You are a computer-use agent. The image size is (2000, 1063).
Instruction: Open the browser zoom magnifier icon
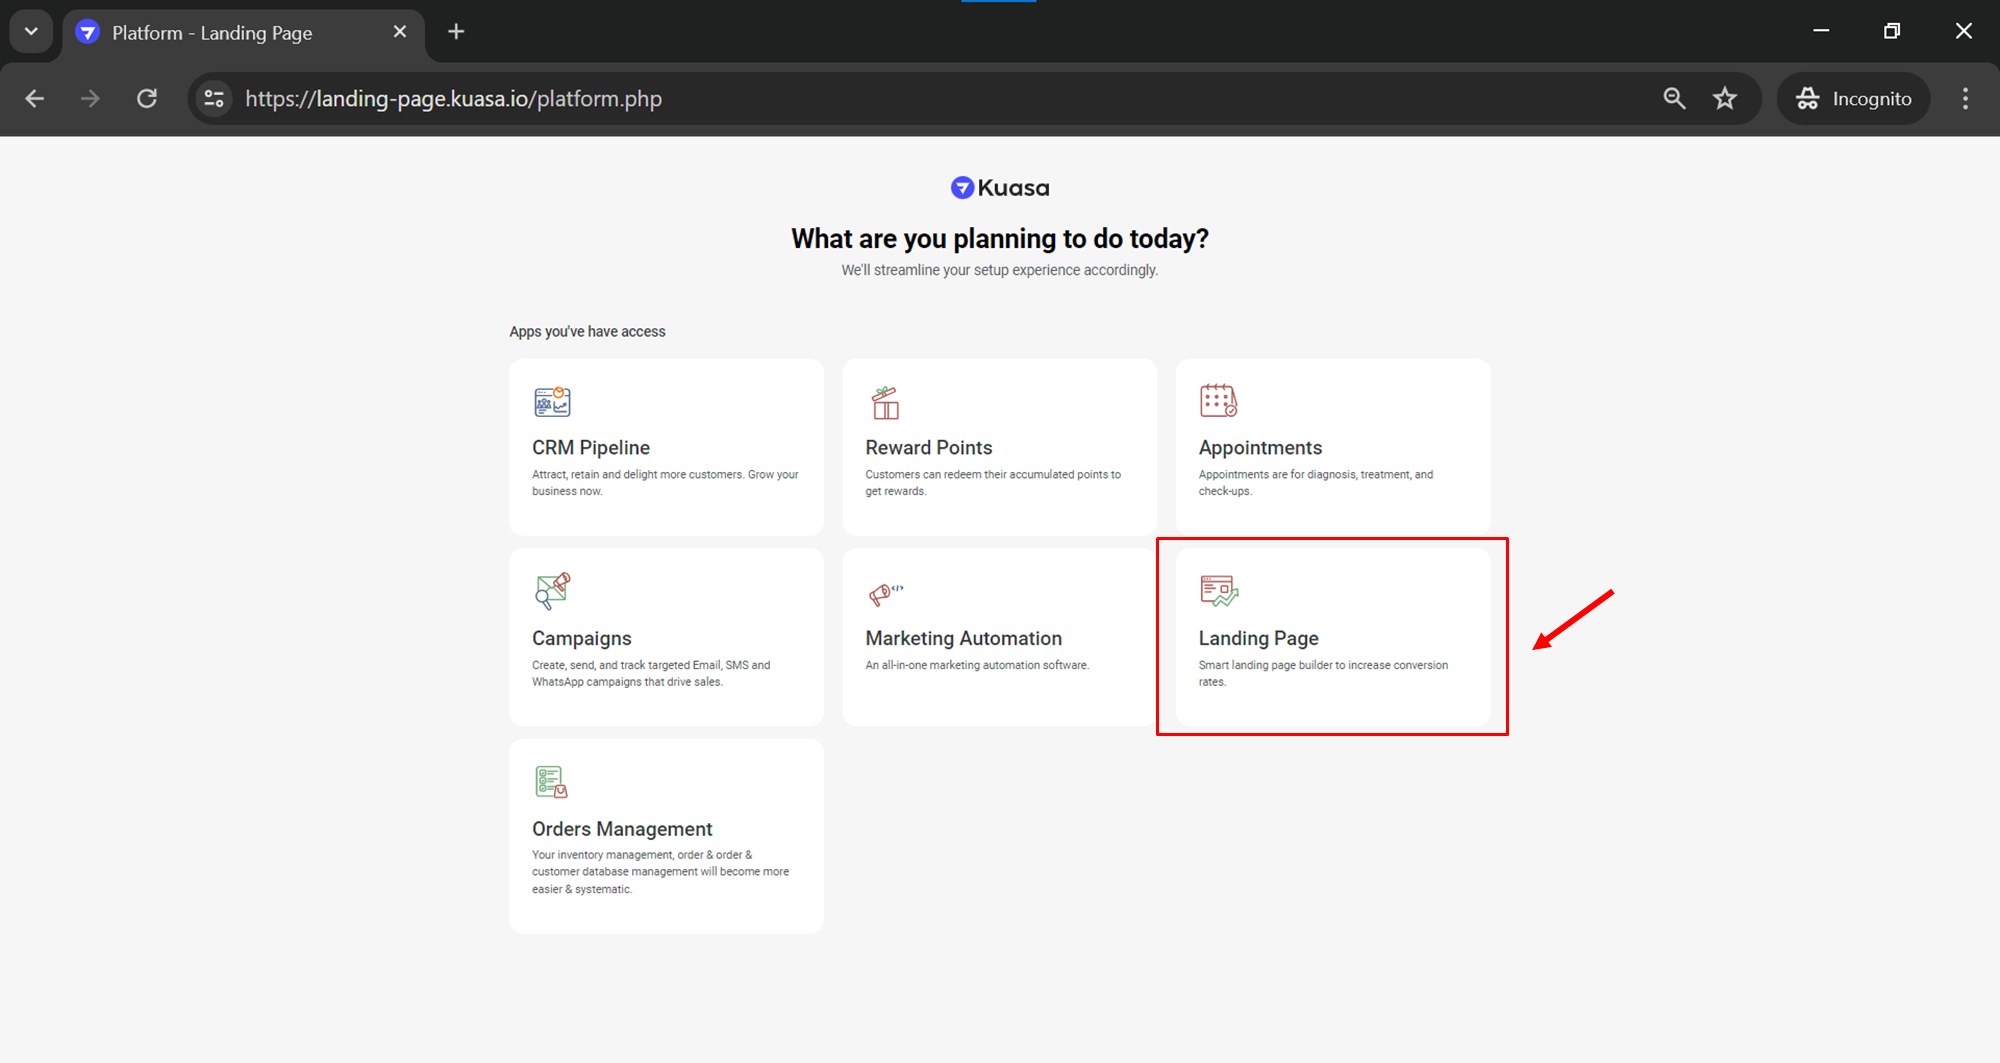(1674, 99)
